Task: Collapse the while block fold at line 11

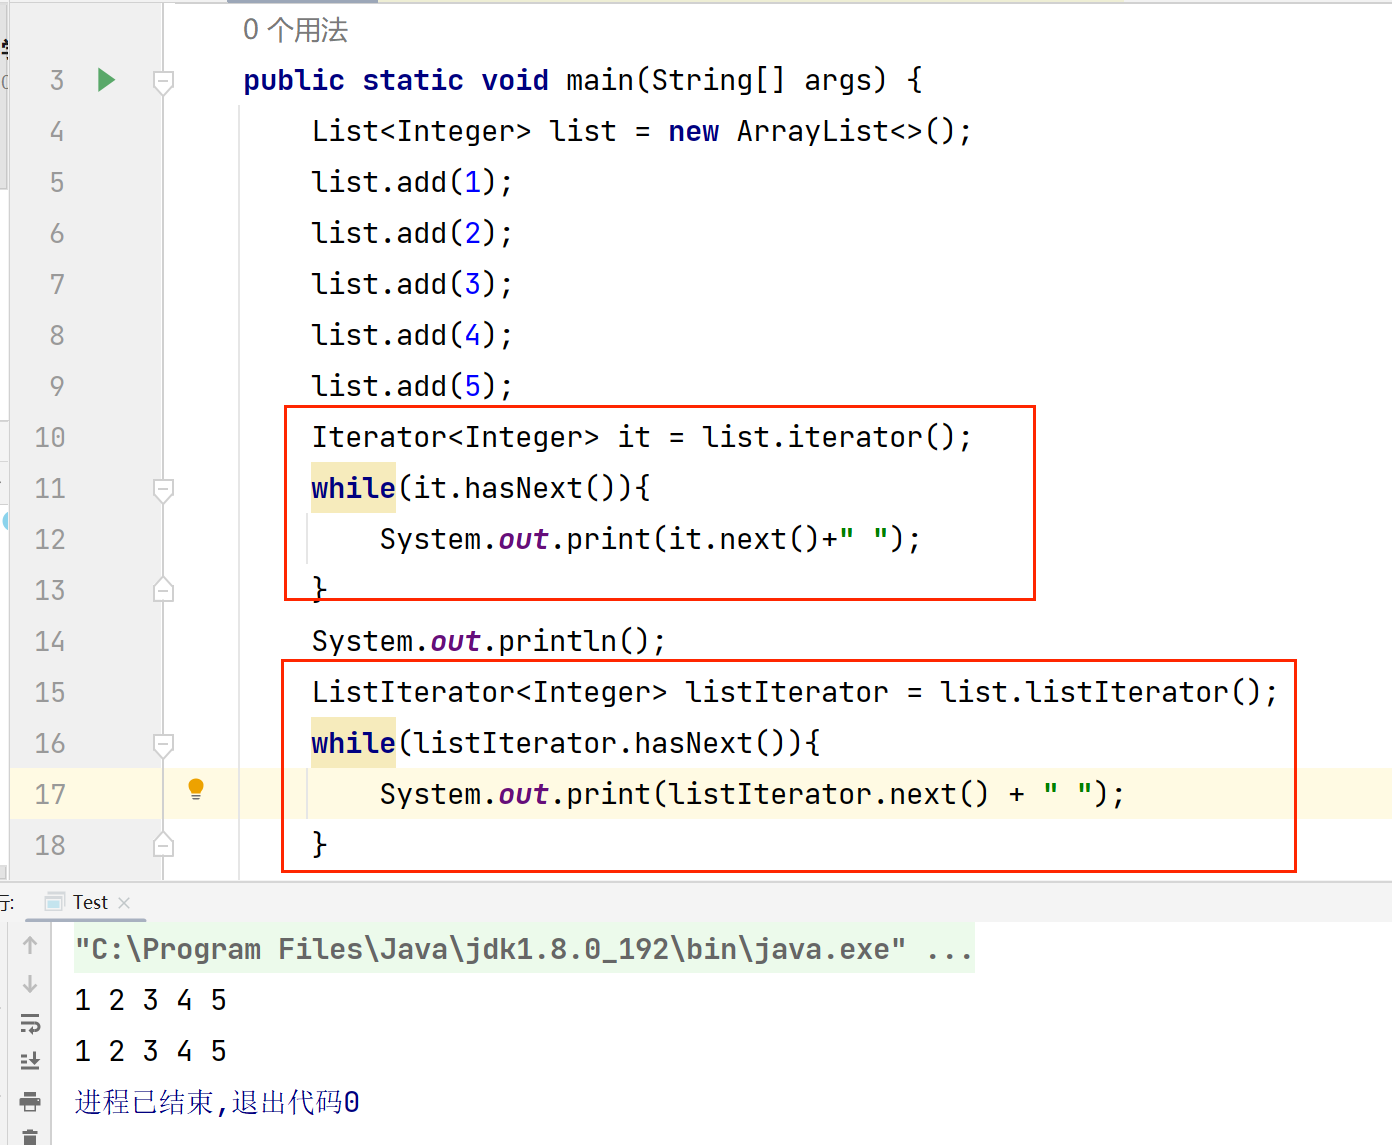Action: pyautogui.click(x=164, y=490)
